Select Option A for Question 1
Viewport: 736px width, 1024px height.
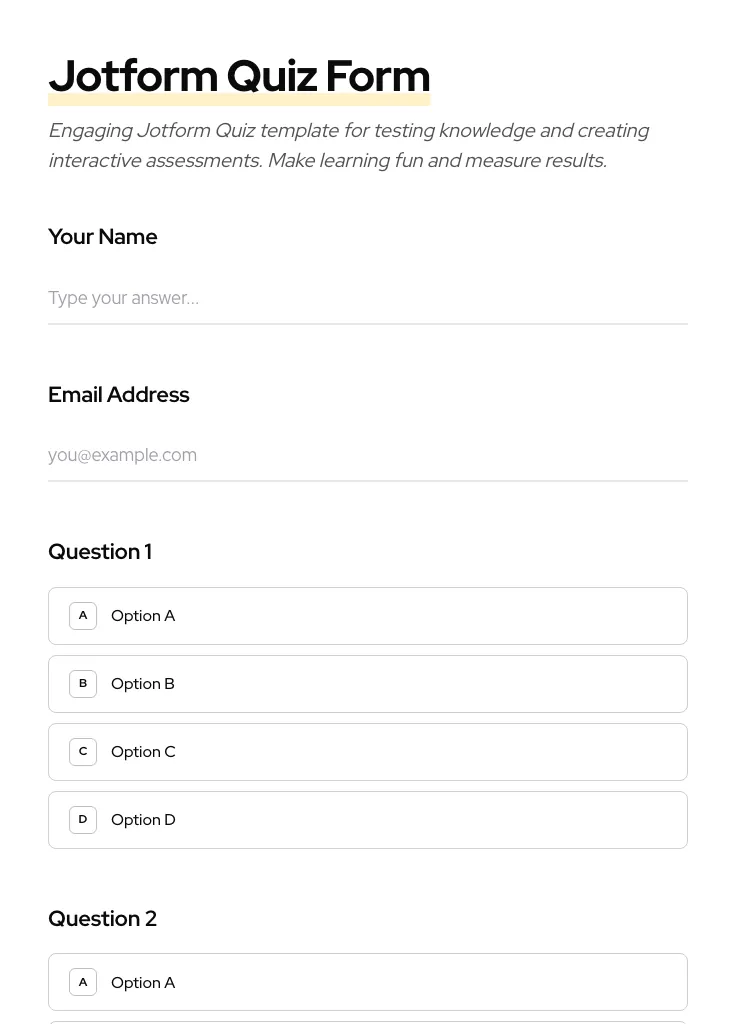point(368,615)
